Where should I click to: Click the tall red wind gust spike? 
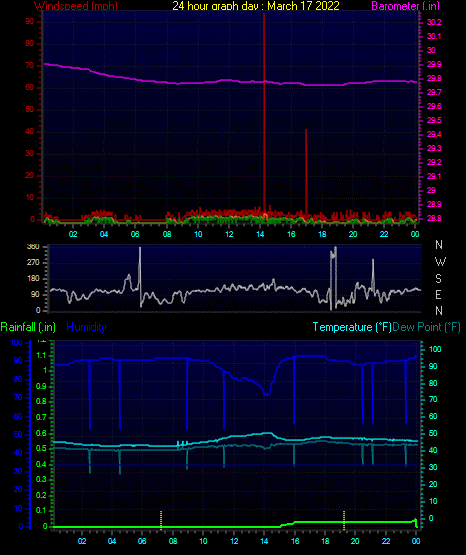click(264, 113)
